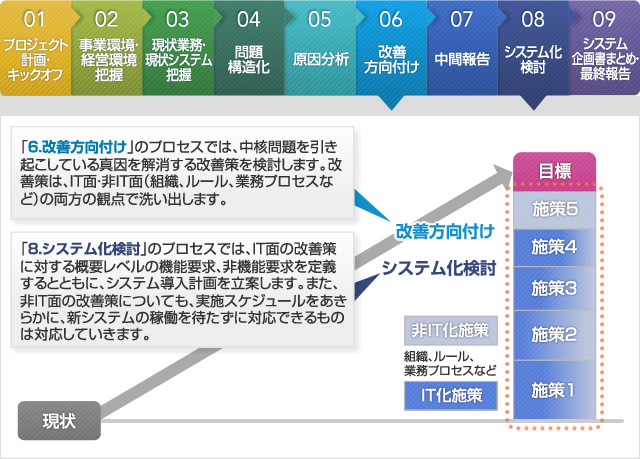This screenshot has width=640, height=459.
Task: Click the bold 8.システム化検討 heading text
Action: [x=84, y=248]
